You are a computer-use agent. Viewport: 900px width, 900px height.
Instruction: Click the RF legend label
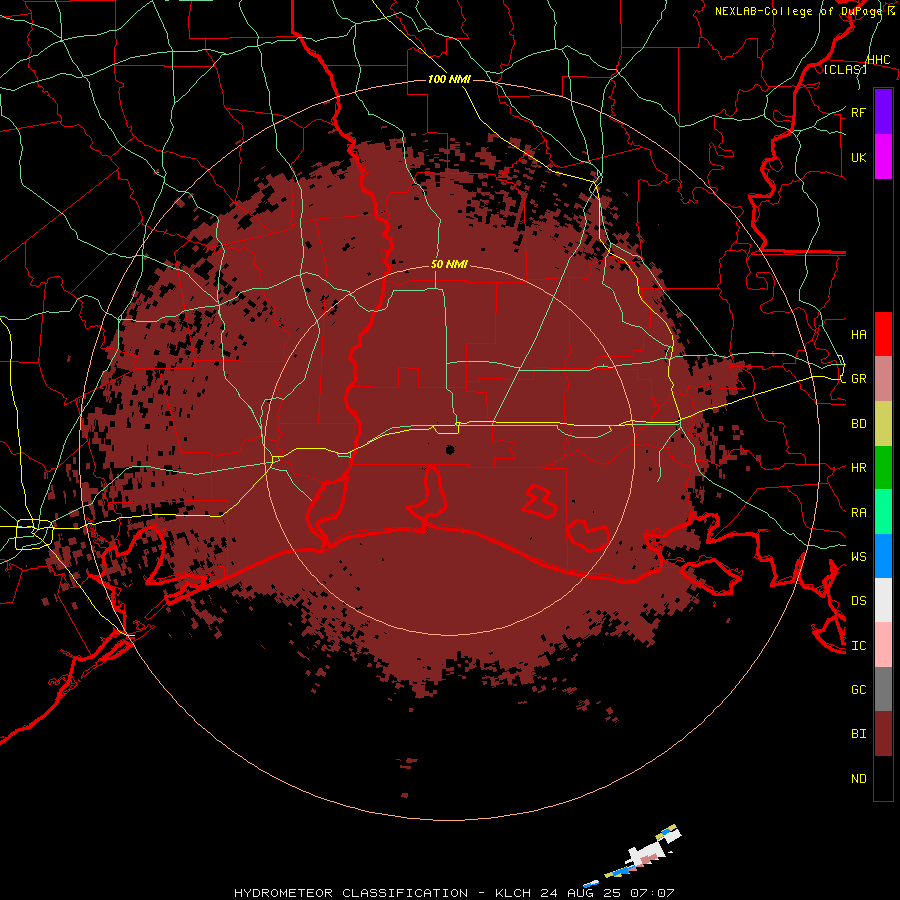coord(858,112)
